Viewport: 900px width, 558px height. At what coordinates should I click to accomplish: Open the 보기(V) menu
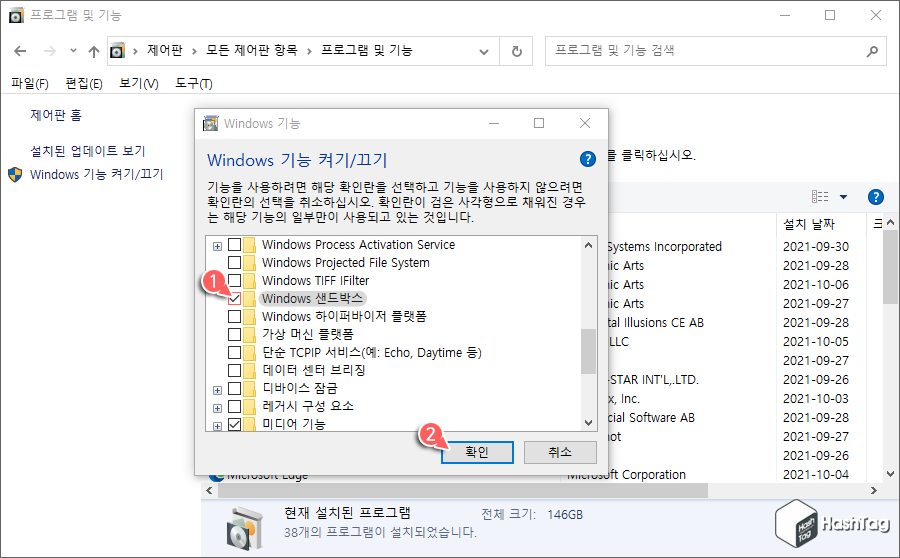coord(138,84)
